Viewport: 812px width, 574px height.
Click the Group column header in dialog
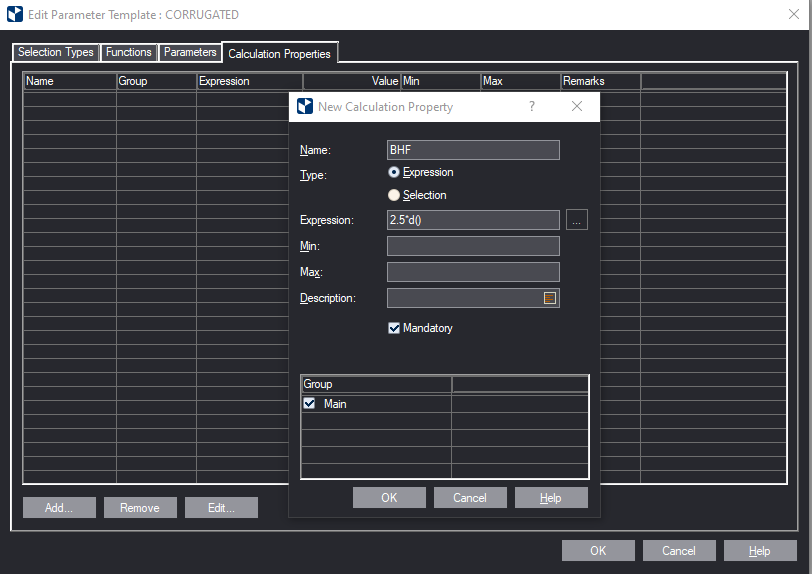point(376,384)
